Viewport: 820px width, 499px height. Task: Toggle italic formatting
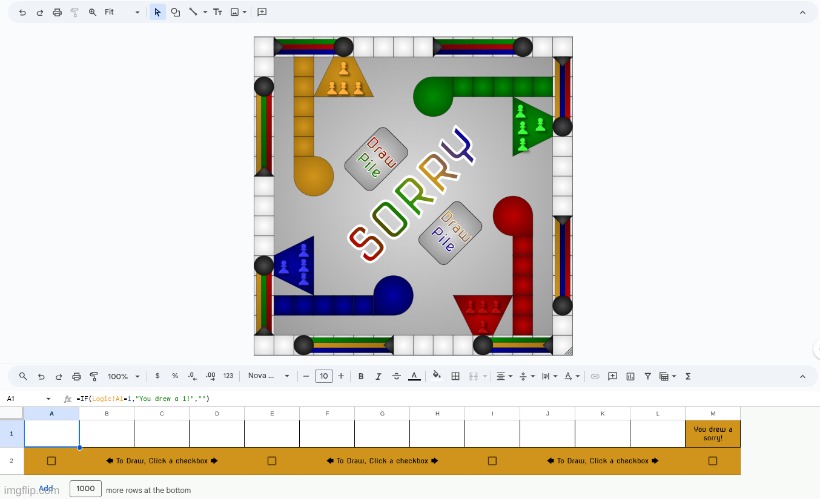pyautogui.click(x=378, y=376)
